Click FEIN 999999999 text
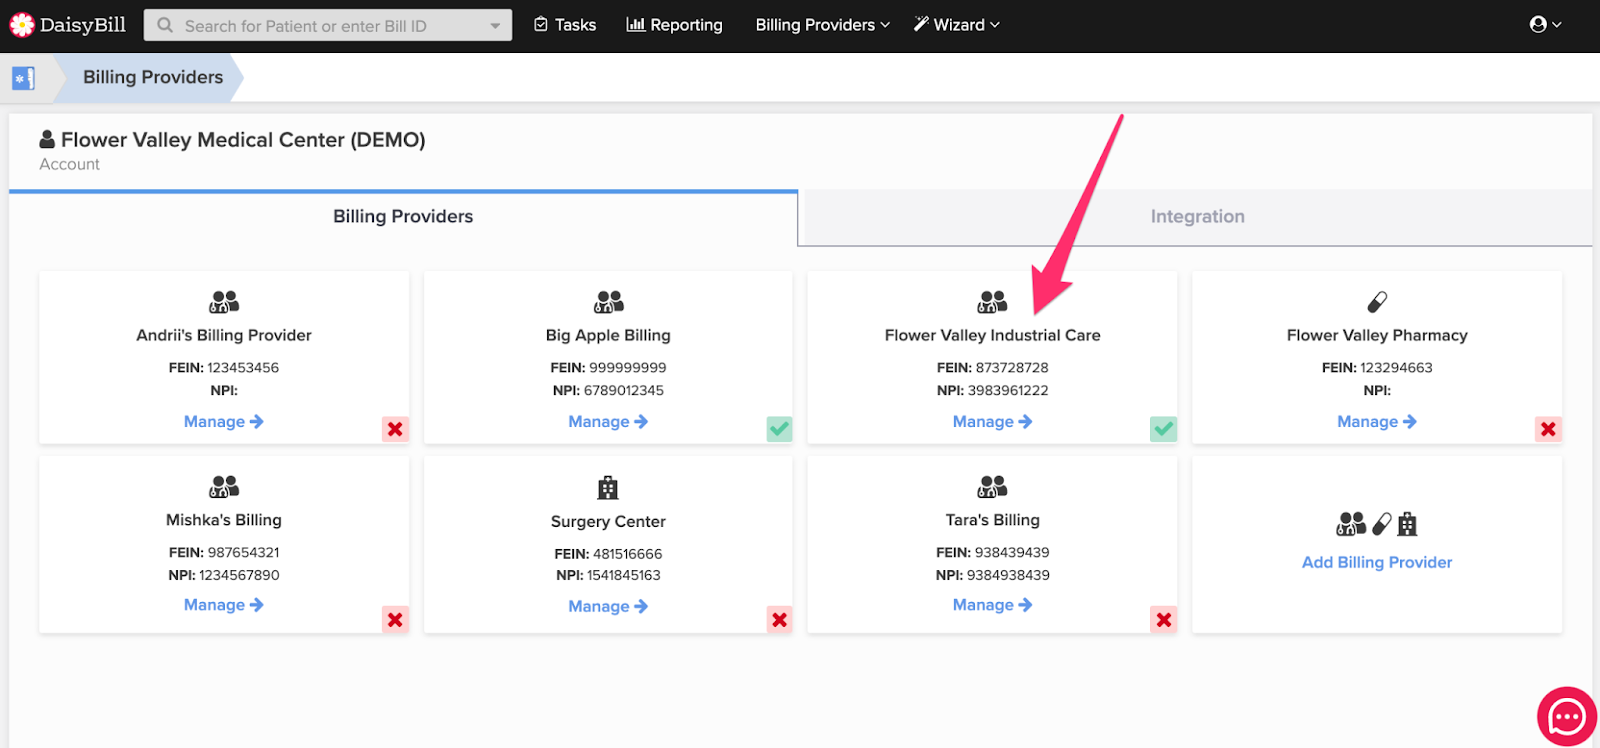 pyautogui.click(x=608, y=368)
